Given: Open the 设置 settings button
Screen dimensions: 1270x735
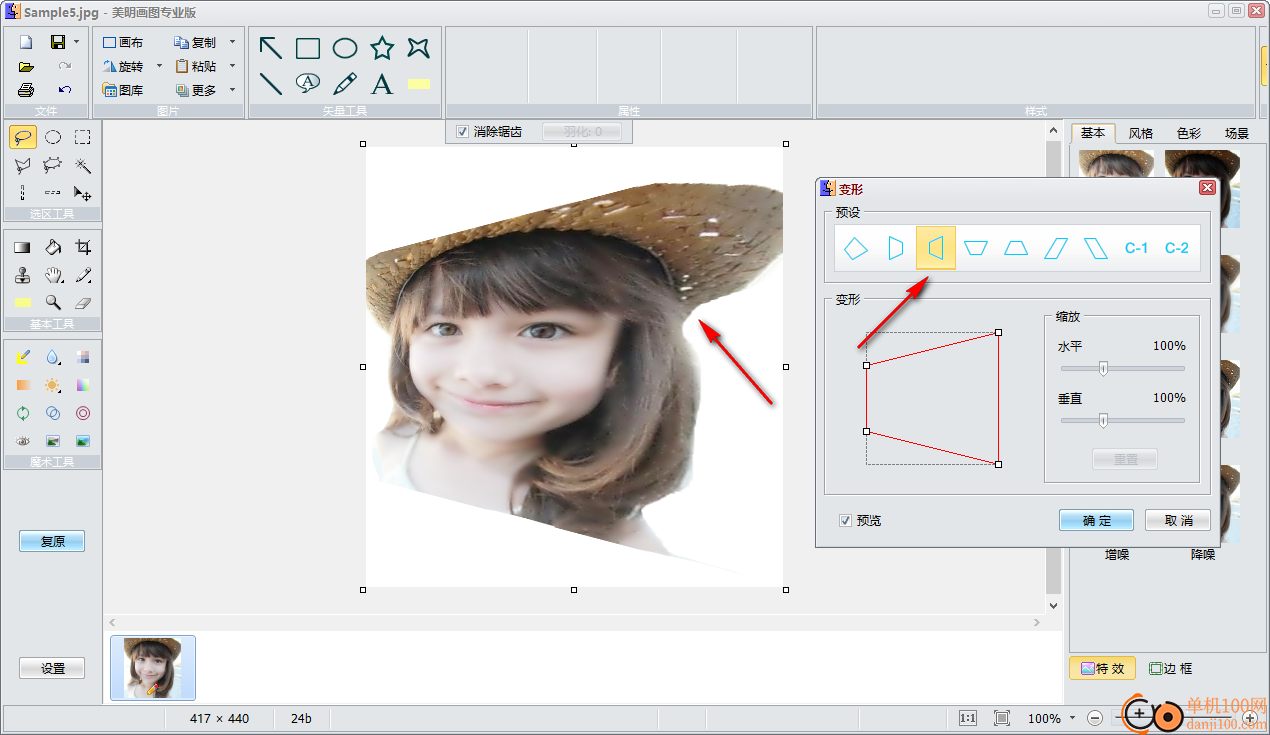Looking at the screenshot, I should pos(52,669).
